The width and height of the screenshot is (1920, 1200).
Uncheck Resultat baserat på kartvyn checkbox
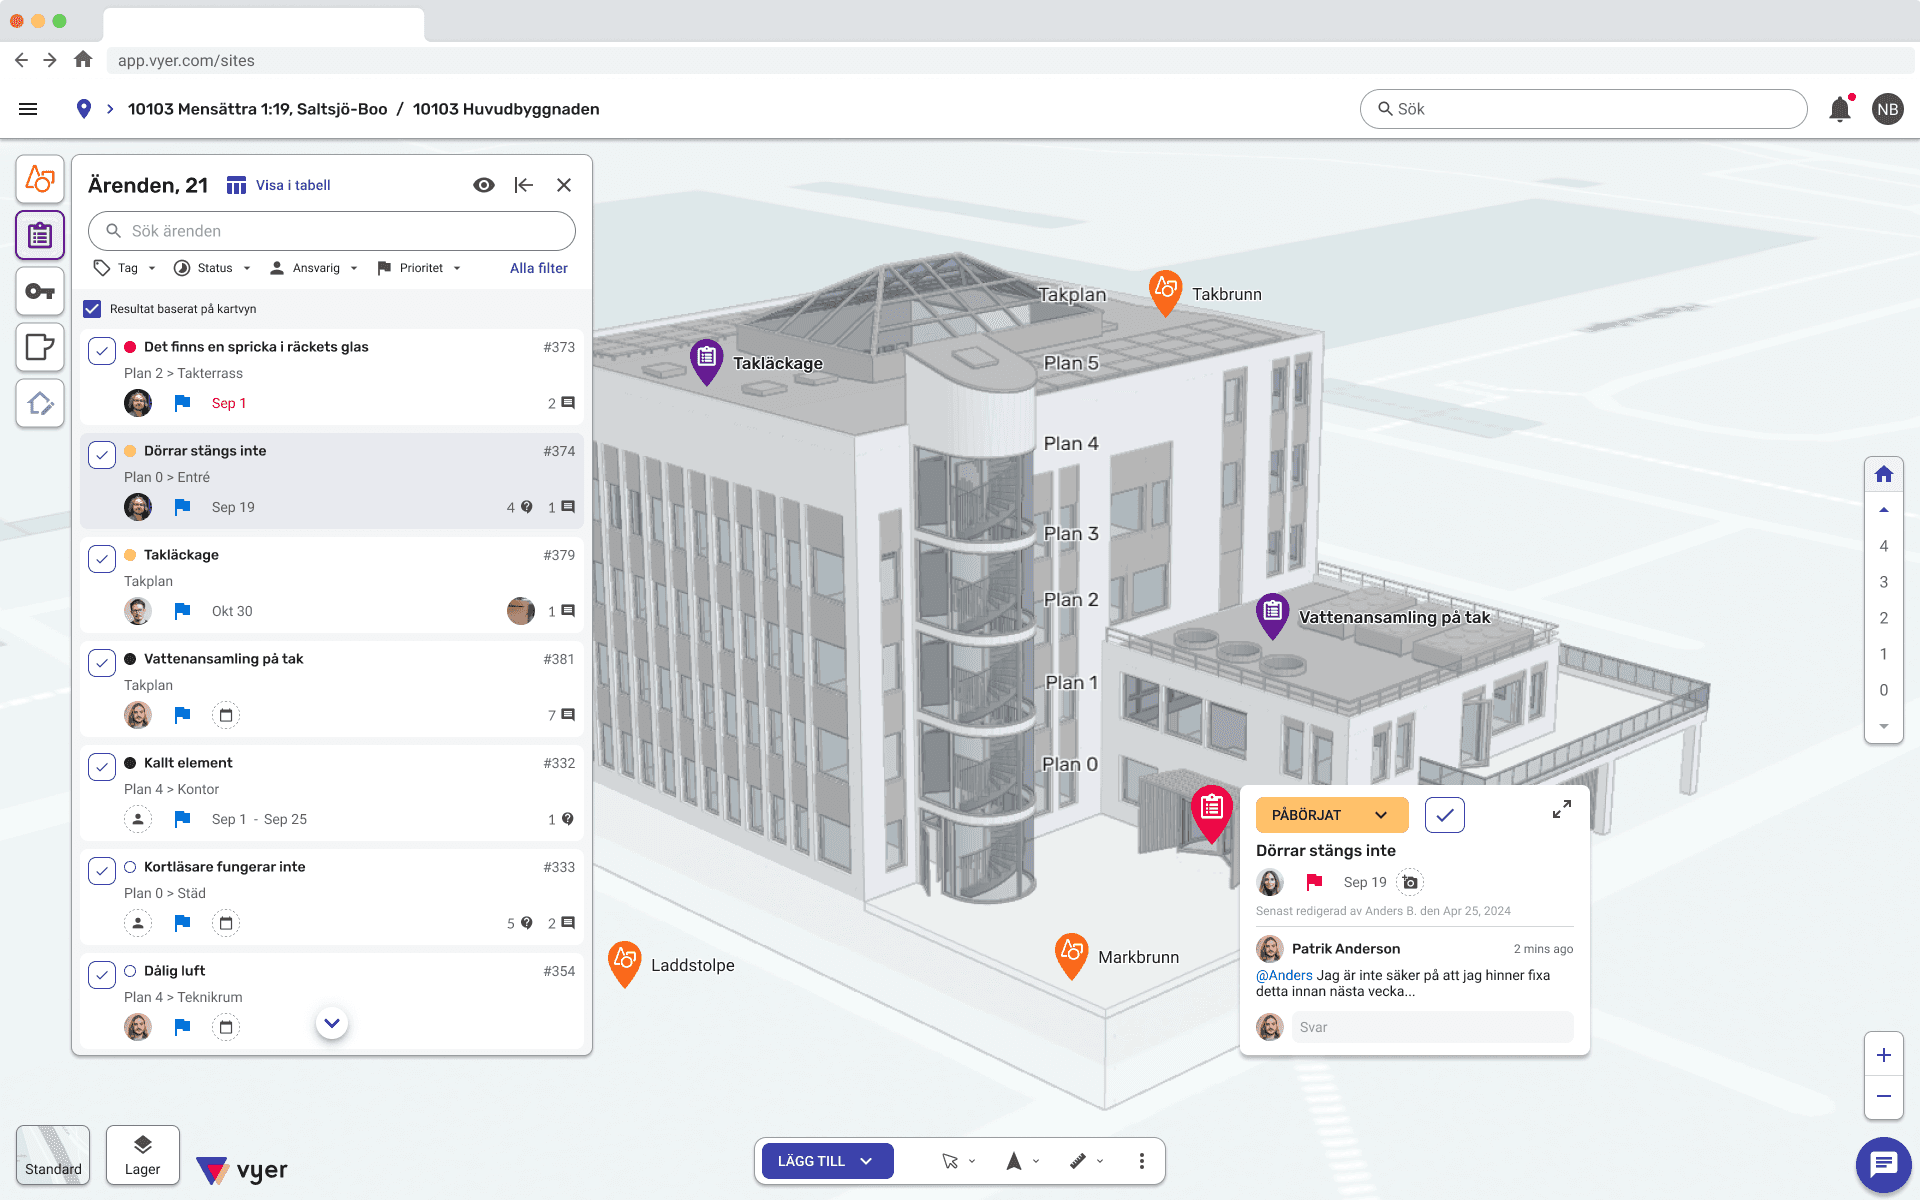click(x=92, y=309)
